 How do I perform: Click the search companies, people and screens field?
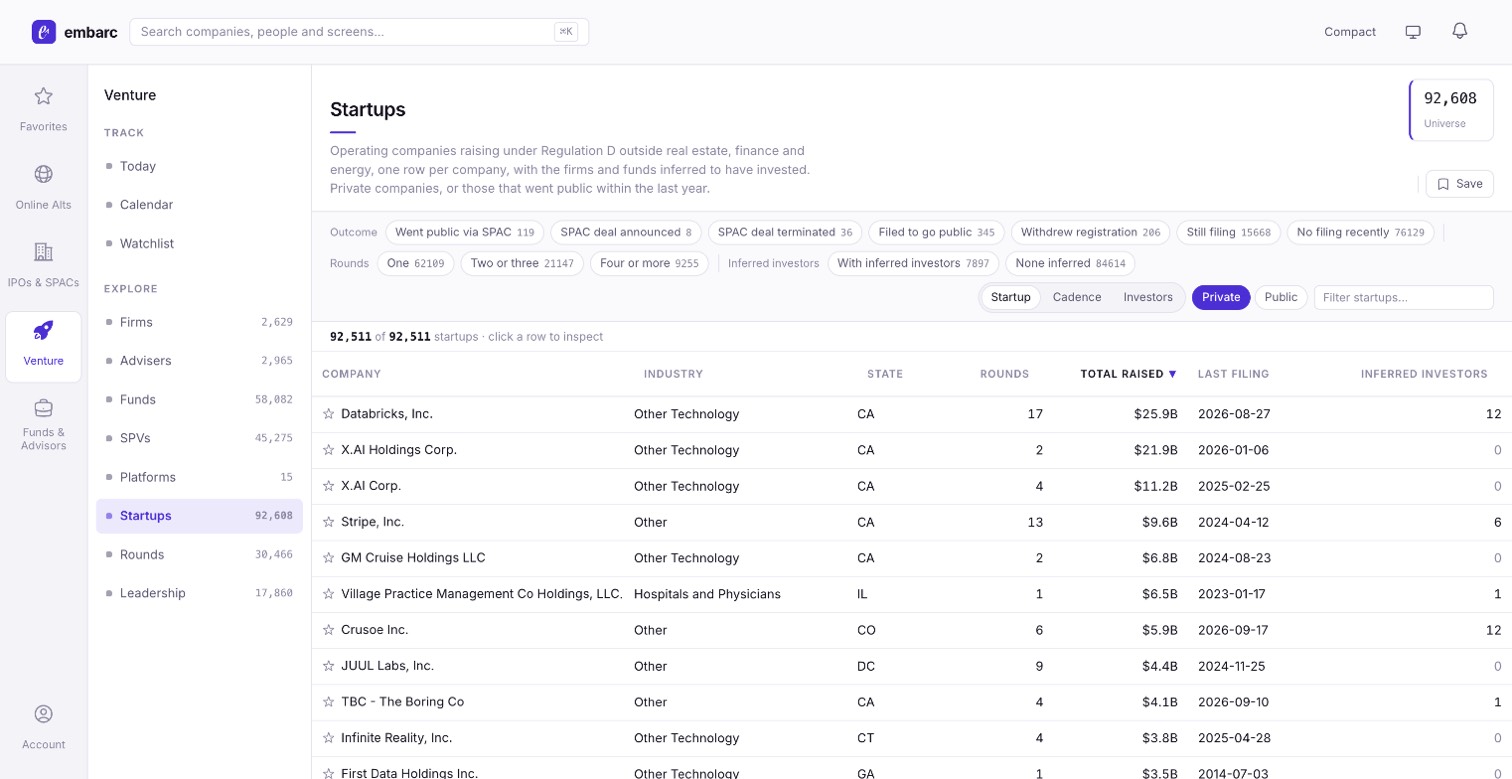pos(359,32)
